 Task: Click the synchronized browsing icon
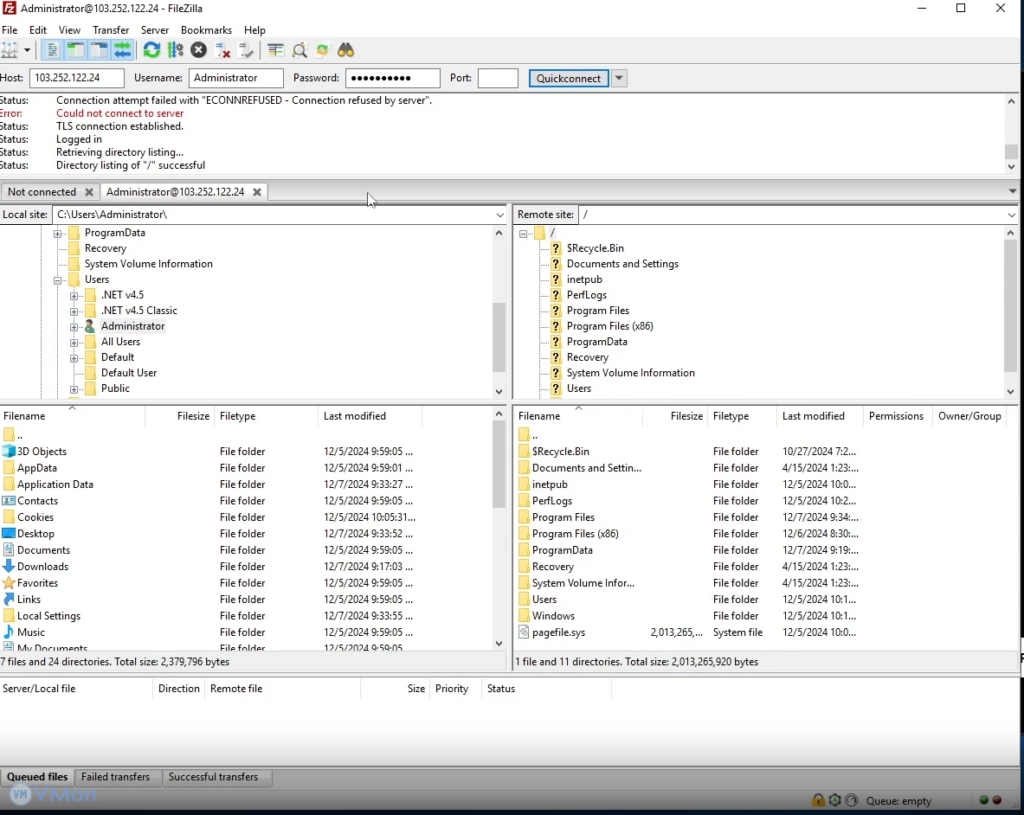322,50
